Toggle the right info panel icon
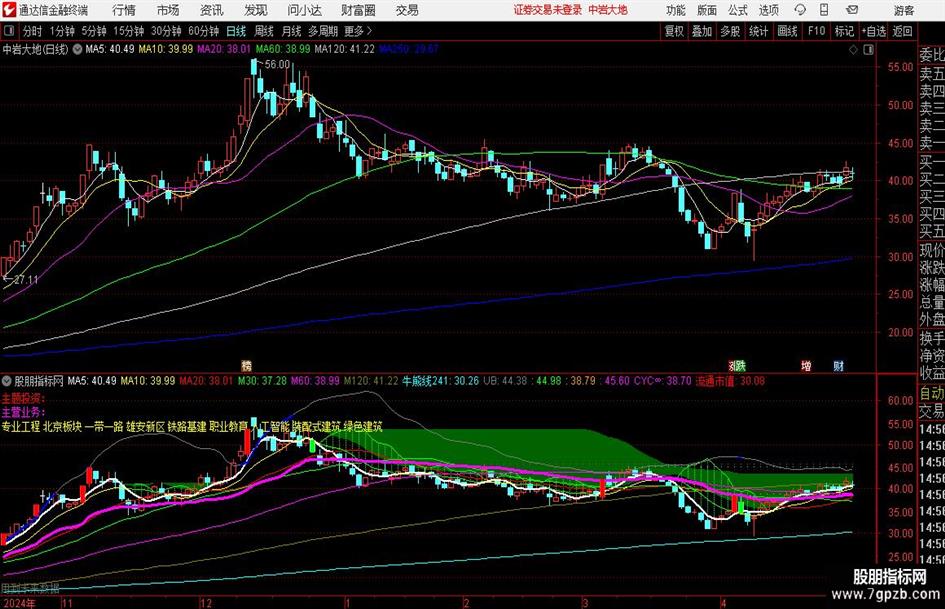This screenshot has height=609, width=945. click(868, 50)
